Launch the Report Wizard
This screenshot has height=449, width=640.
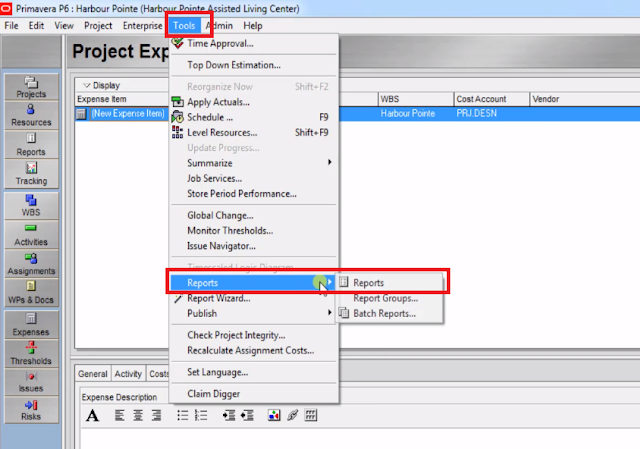253,298
